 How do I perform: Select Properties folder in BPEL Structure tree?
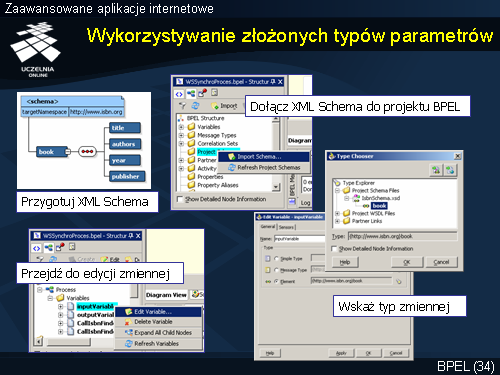pos(205,177)
